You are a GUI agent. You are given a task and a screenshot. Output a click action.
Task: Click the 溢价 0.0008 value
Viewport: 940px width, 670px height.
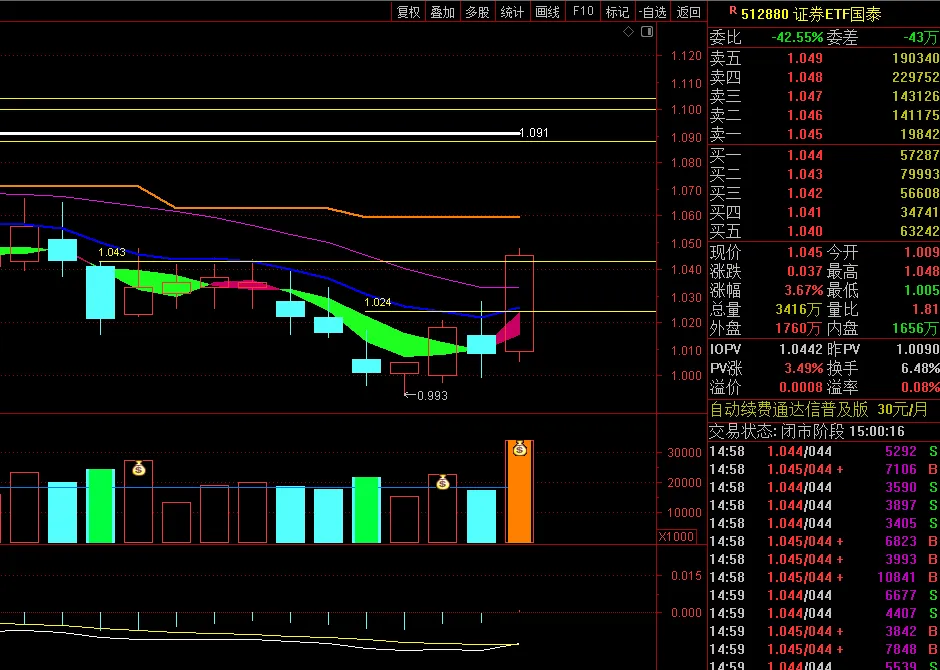(801, 387)
